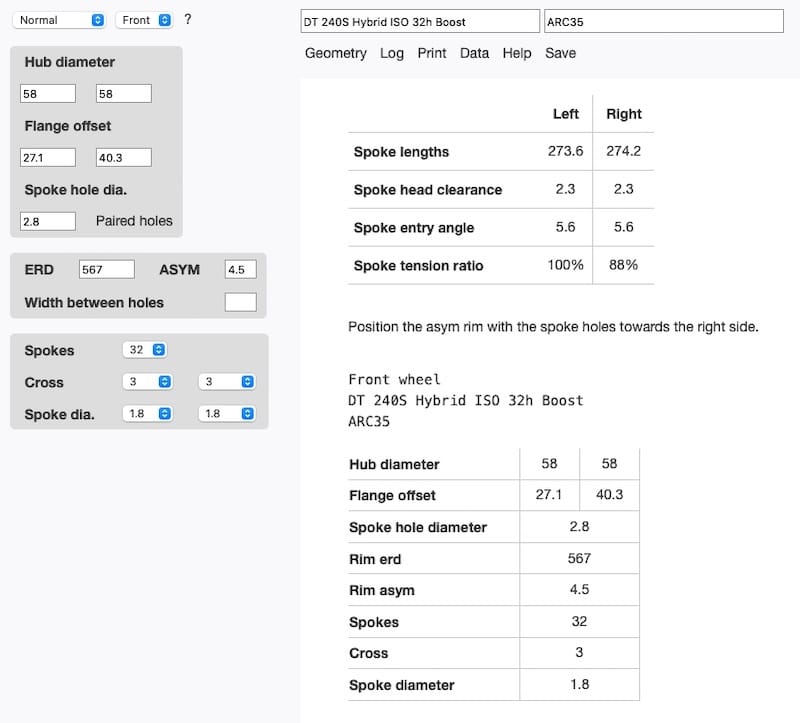Open the left Cross pattern dropdown

coord(145,382)
